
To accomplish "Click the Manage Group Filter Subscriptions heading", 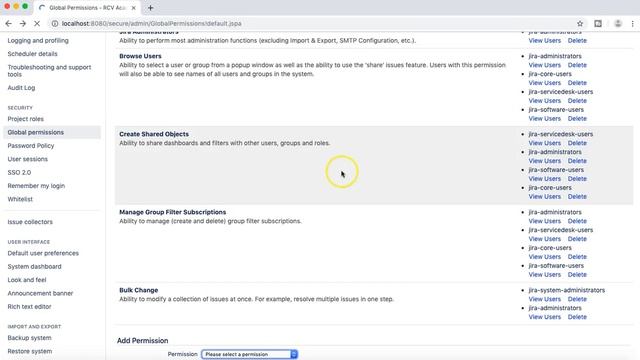I will point(172,212).
